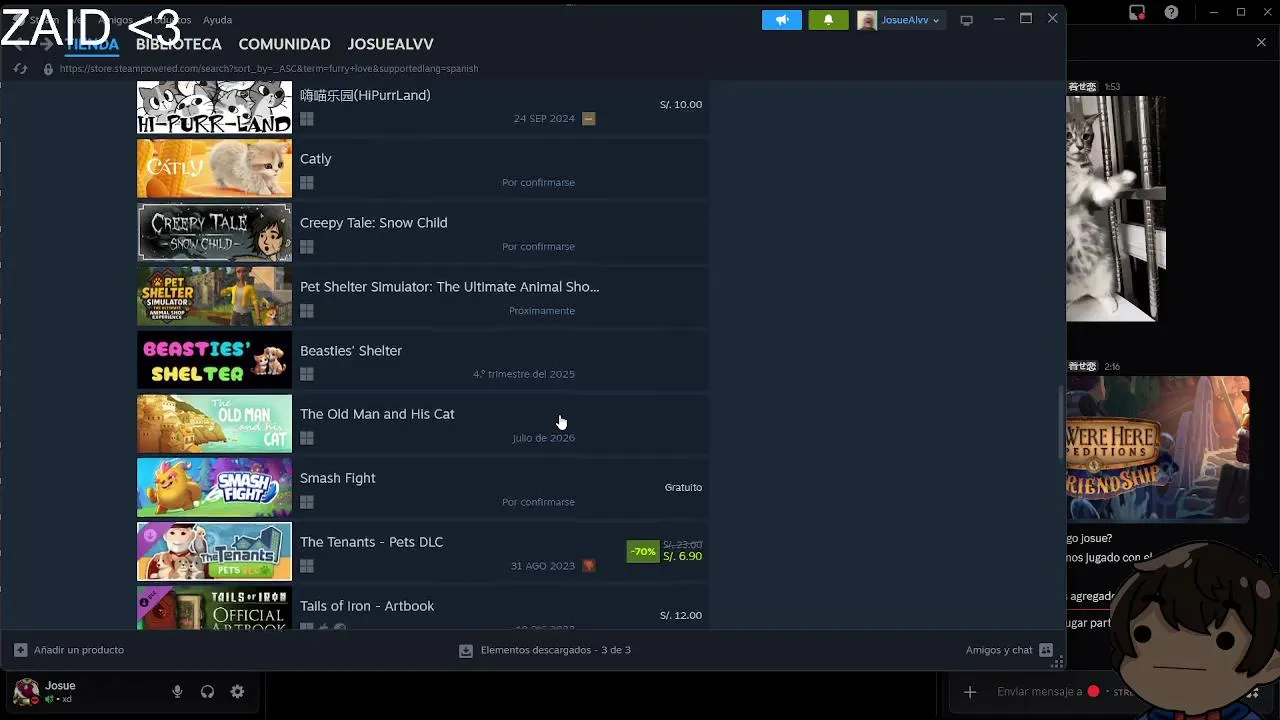The height and width of the screenshot is (720, 1280).
Task: Open the Pet Shelter Simulator result
Action: click(422, 296)
